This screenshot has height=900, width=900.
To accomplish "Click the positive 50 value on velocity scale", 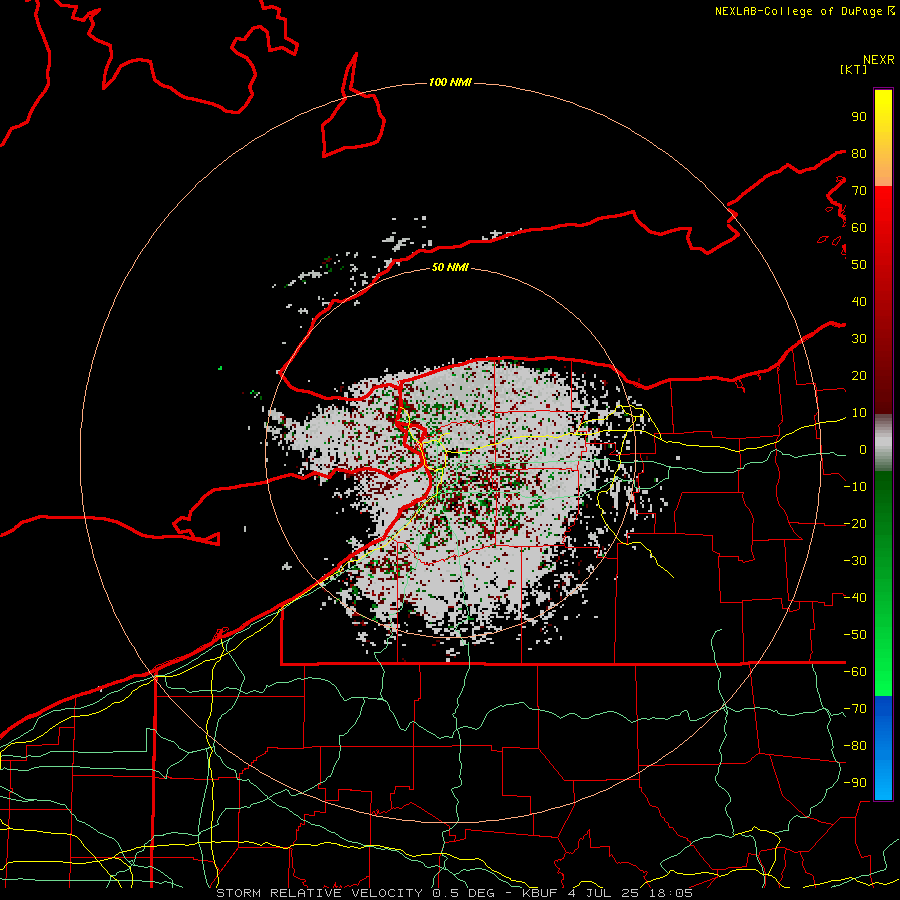I will 859,265.
